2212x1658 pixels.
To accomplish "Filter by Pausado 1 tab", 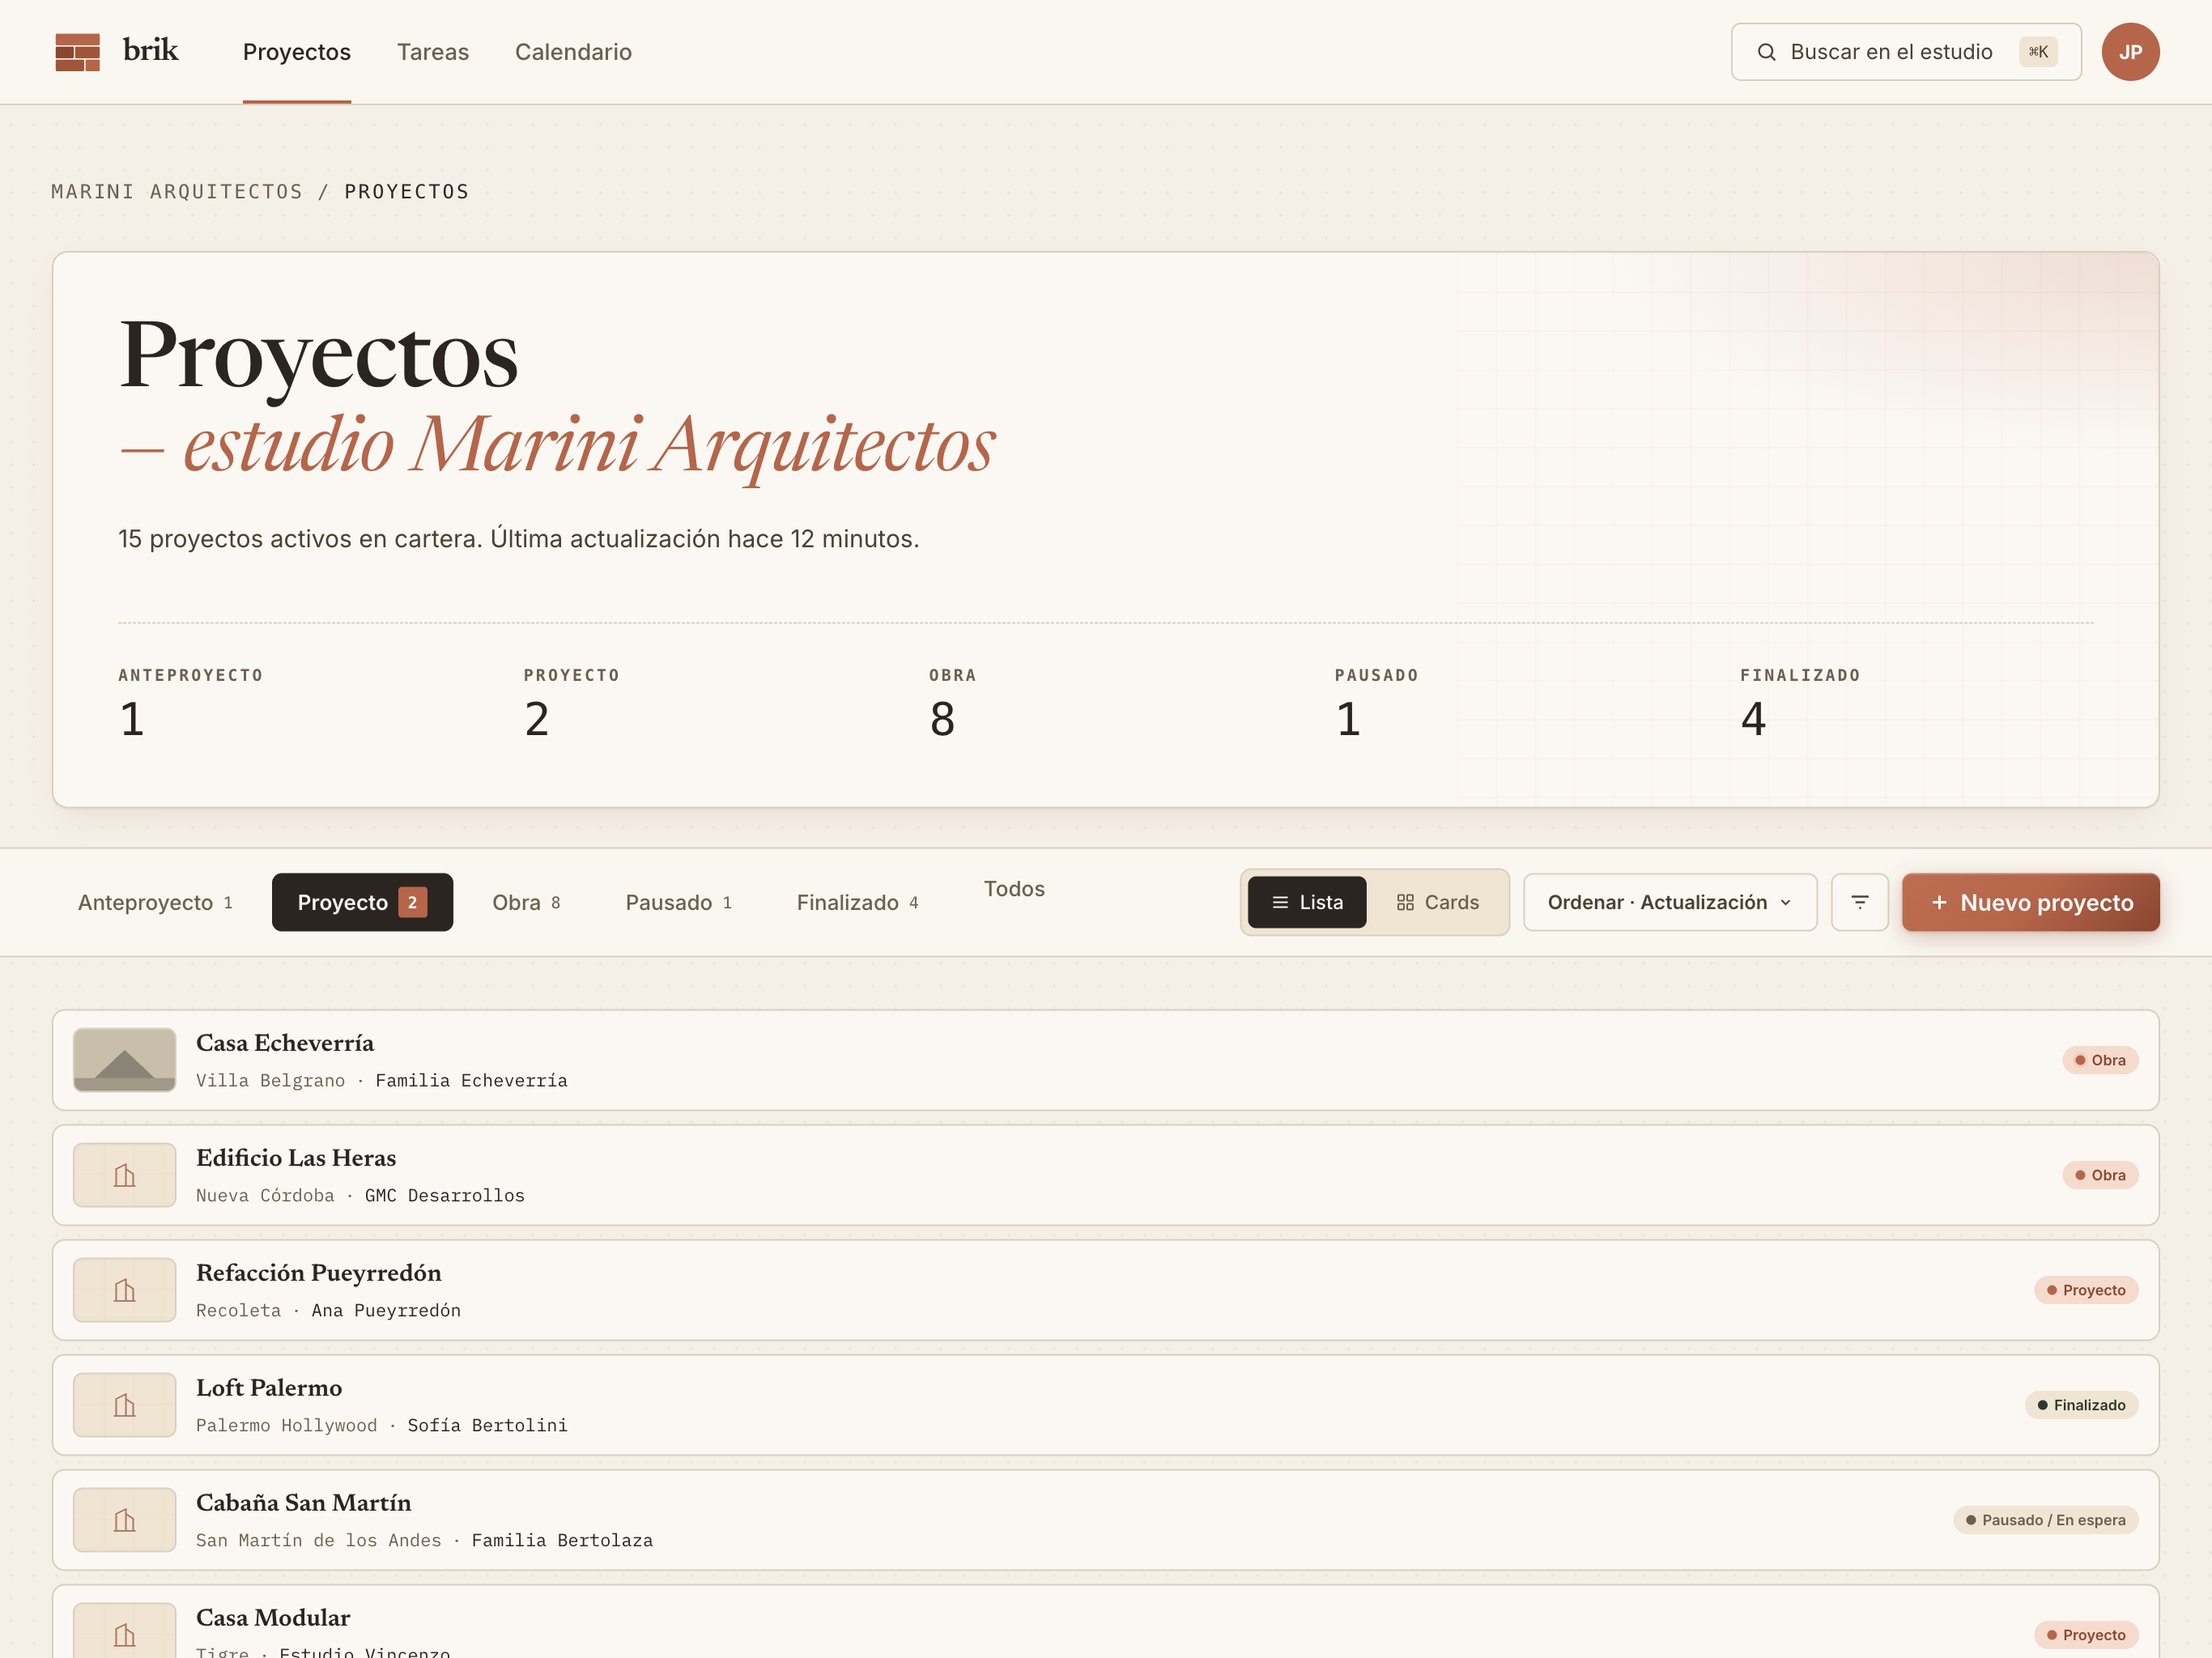I will pos(679,902).
